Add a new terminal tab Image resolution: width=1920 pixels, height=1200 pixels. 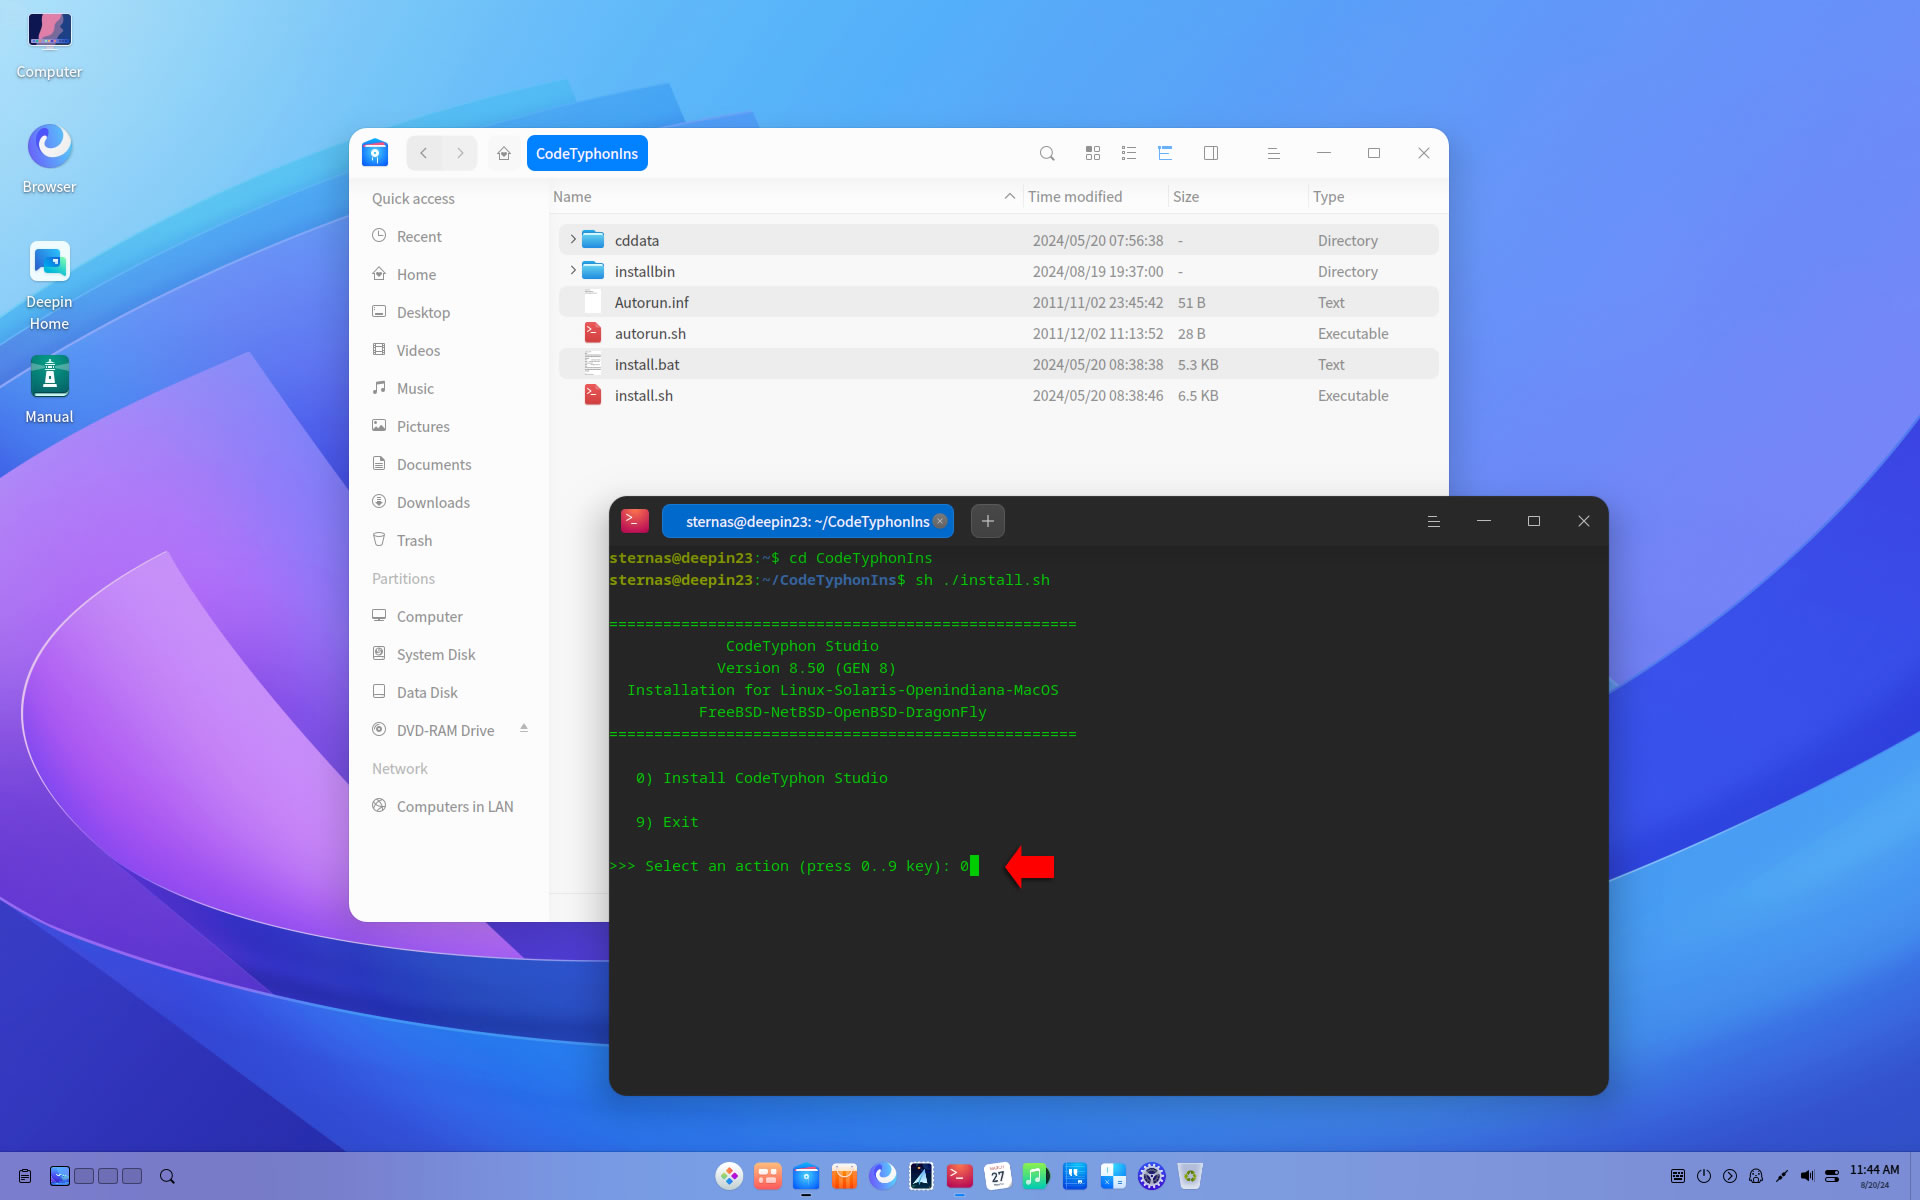click(x=987, y=521)
